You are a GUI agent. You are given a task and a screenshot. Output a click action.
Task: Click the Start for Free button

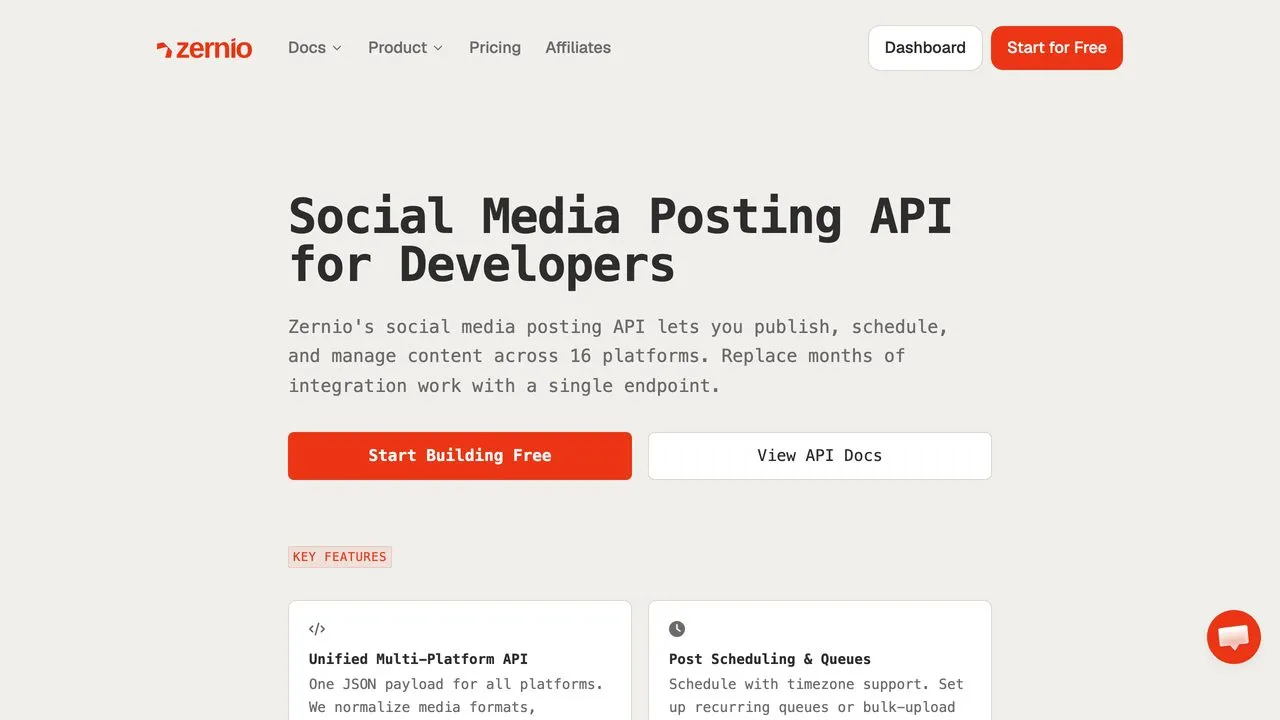click(x=1057, y=48)
